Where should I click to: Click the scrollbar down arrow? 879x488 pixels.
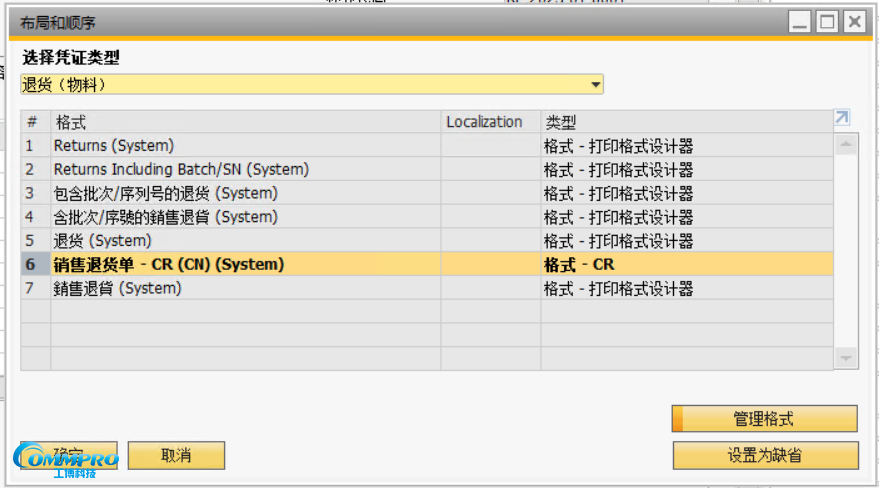pyautogui.click(x=846, y=358)
